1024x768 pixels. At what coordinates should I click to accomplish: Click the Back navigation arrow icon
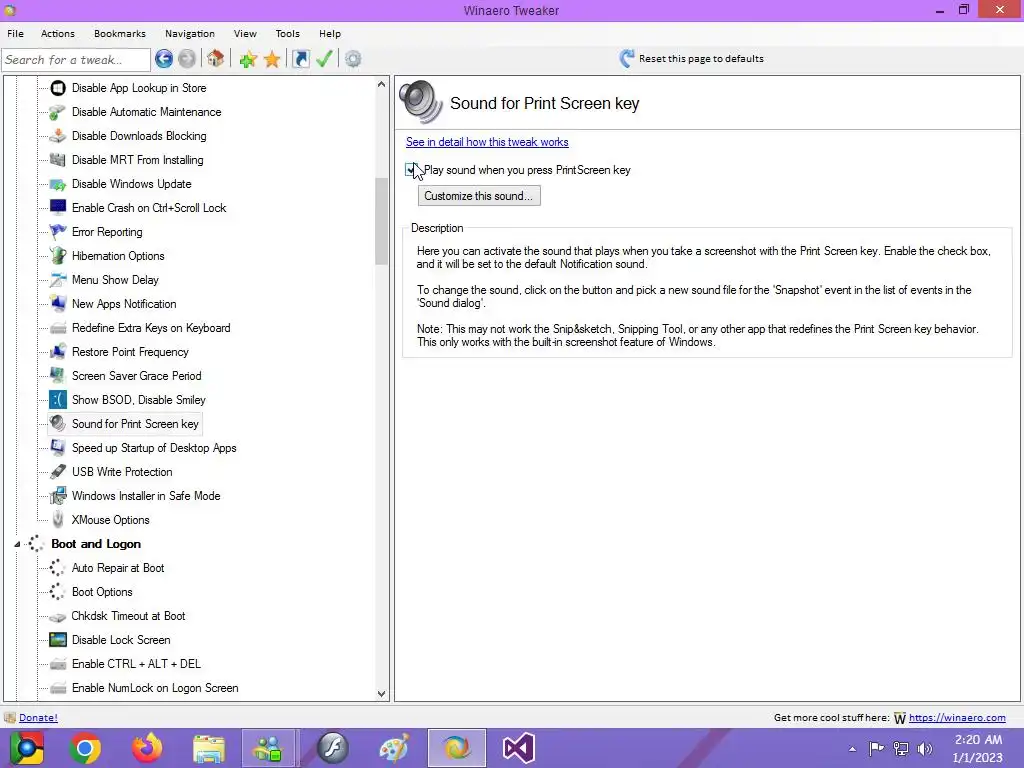pos(164,59)
